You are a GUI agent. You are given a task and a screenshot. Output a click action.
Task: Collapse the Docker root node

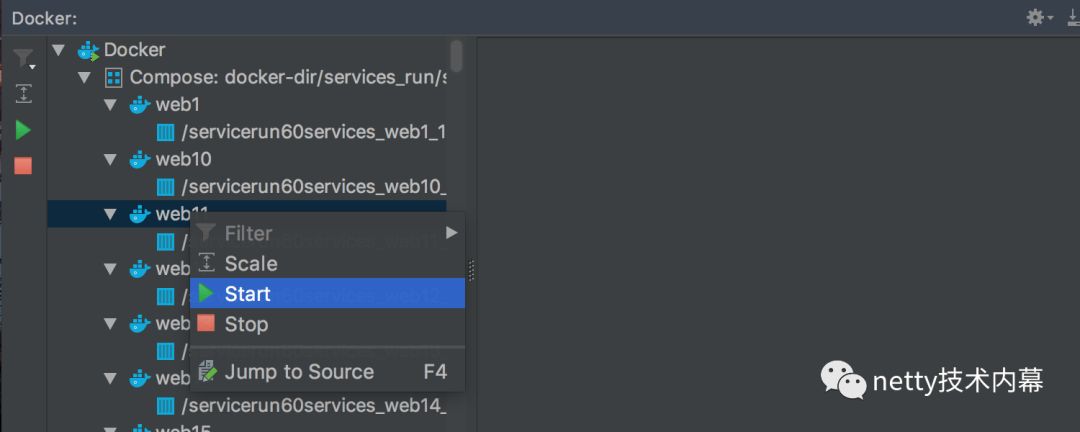click(59, 50)
